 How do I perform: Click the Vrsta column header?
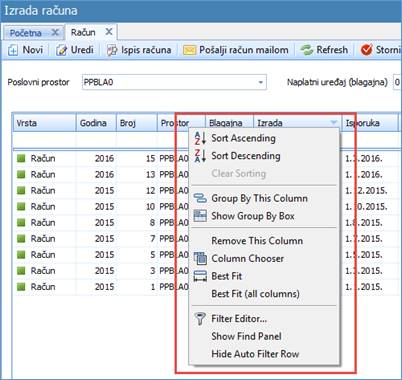[x=45, y=123]
